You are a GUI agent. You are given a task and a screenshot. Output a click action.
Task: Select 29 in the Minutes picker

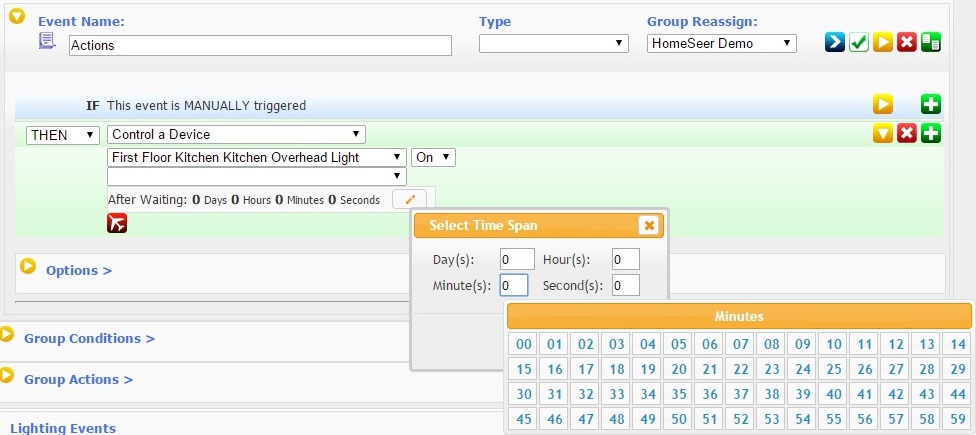pyautogui.click(x=958, y=369)
